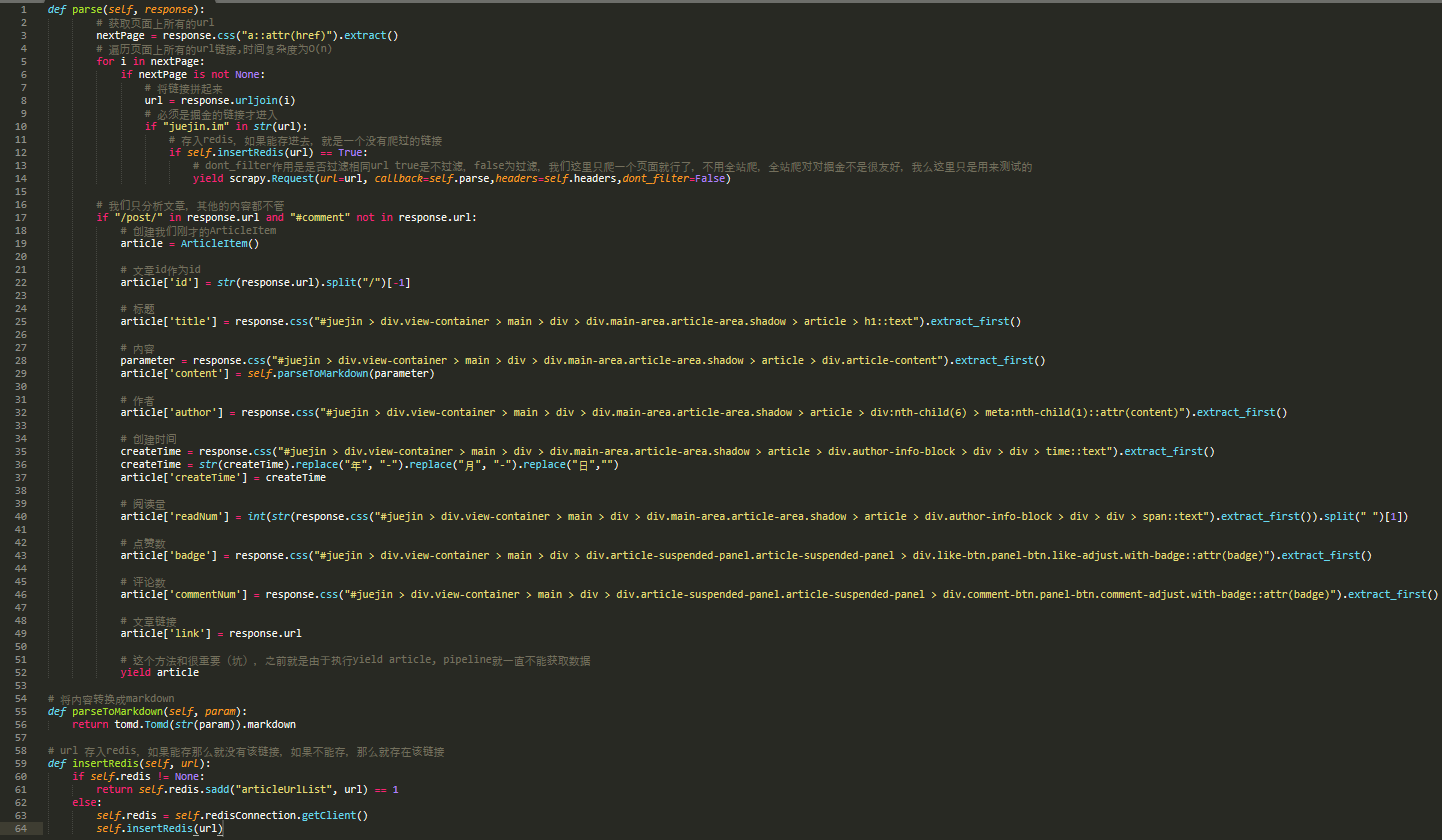The image size is (1442, 840).
Task: Click 'self.parseToMarkdown(parameter)' call on line 29
Action: coord(339,373)
